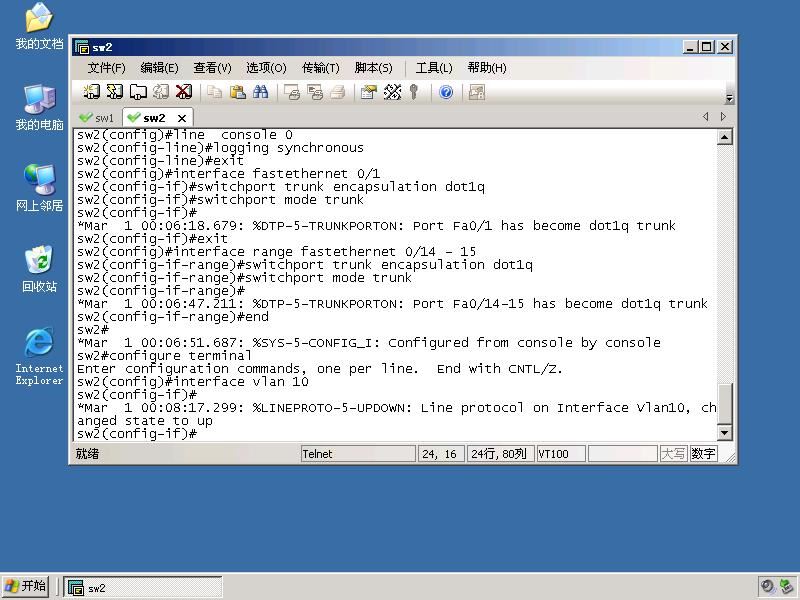Open the Connect session toolbar icon
The image size is (800, 600).
tap(92, 92)
